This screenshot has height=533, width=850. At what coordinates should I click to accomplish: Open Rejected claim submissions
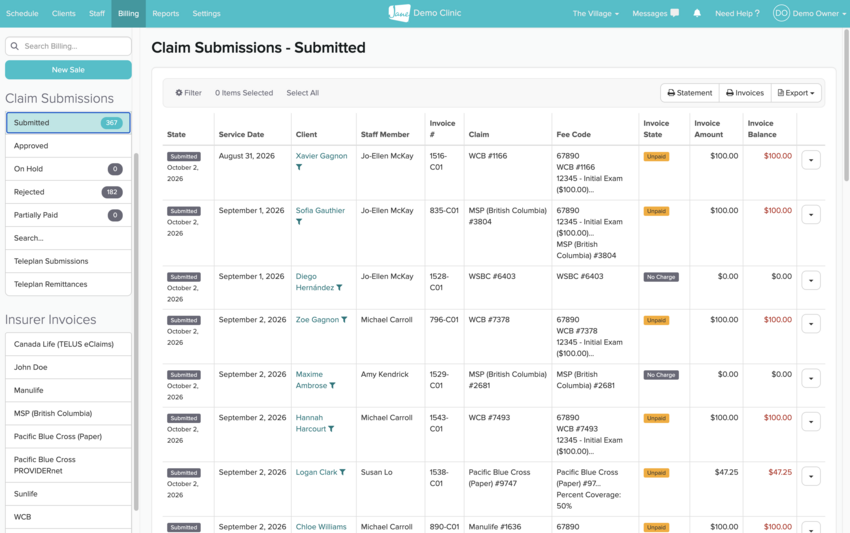[x=68, y=192]
